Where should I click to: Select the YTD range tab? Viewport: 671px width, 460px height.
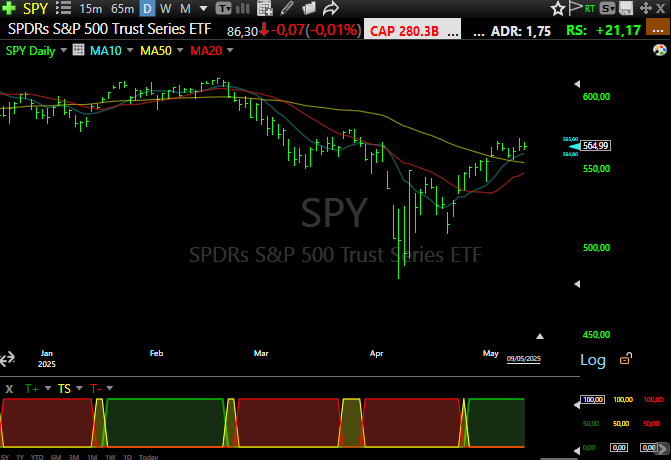(37, 457)
